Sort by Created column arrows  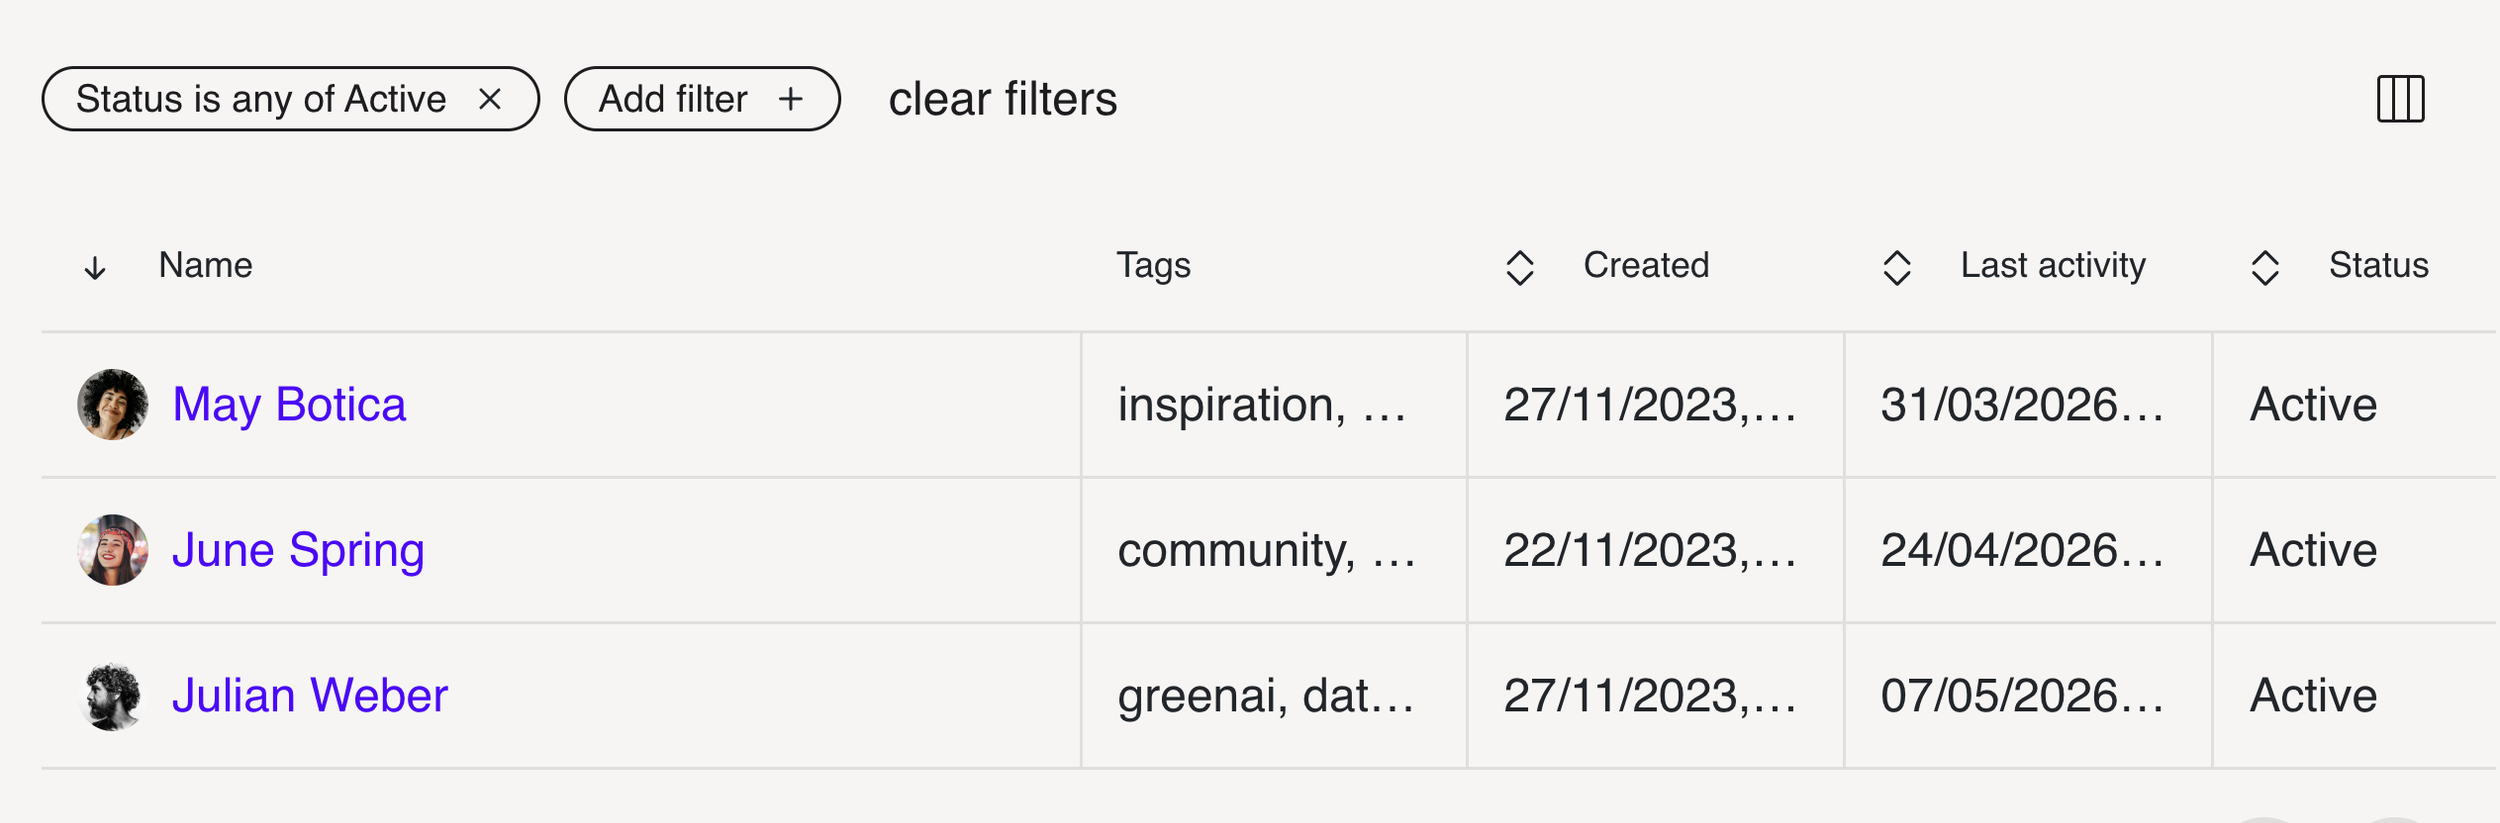click(x=1520, y=268)
